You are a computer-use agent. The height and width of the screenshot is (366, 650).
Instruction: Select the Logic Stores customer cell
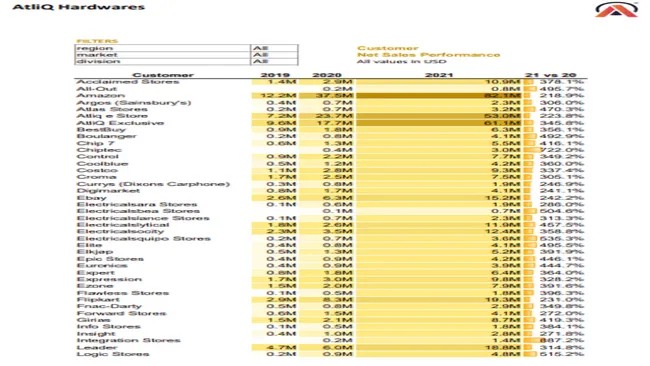tap(112, 354)
